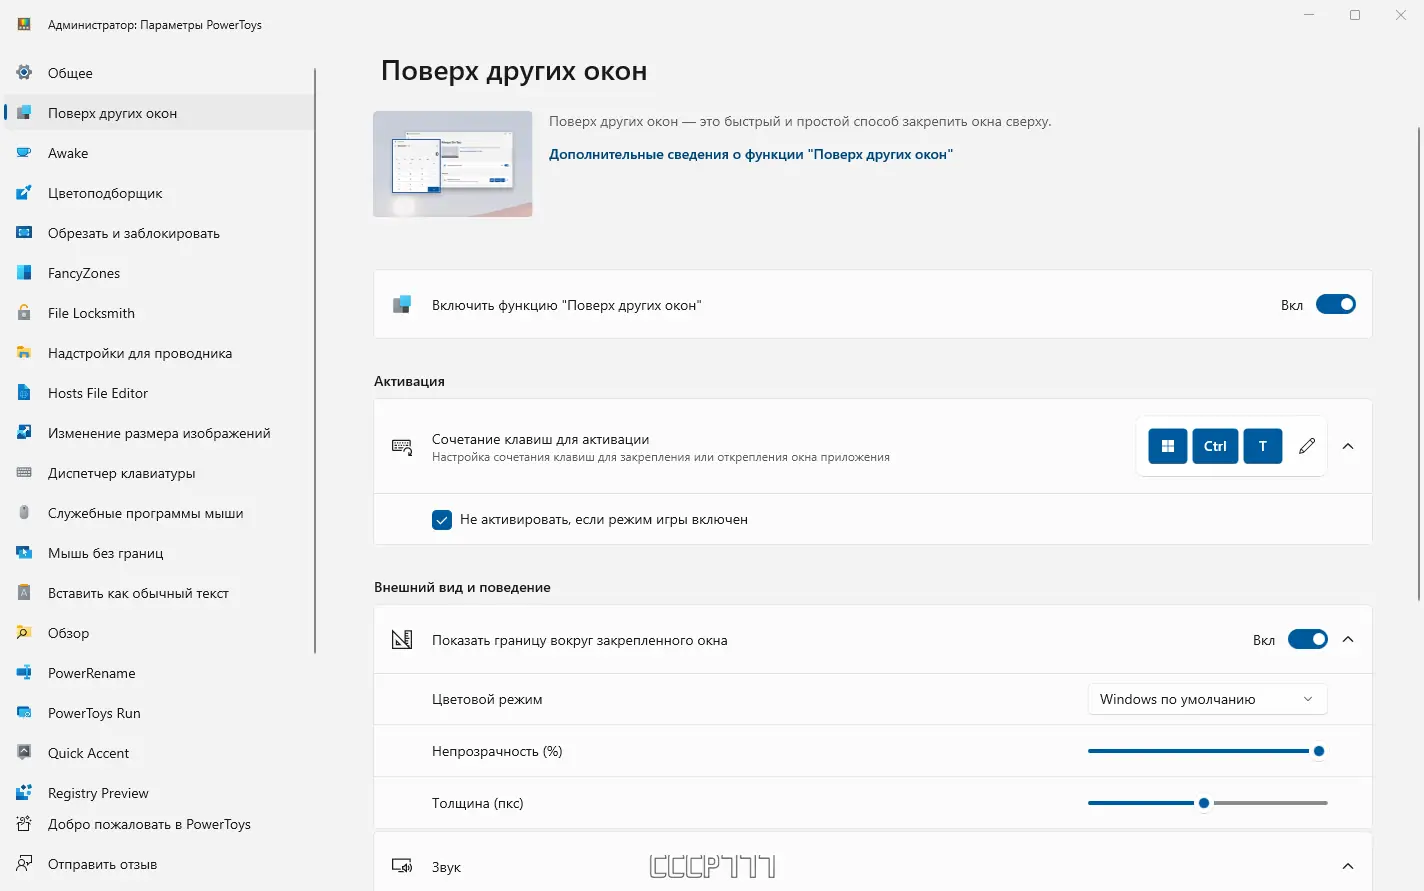Click the Registry Preview icon in sidebar
Image resolution: width=1424 pixels, height=891 pixels.
pos(24,792)
